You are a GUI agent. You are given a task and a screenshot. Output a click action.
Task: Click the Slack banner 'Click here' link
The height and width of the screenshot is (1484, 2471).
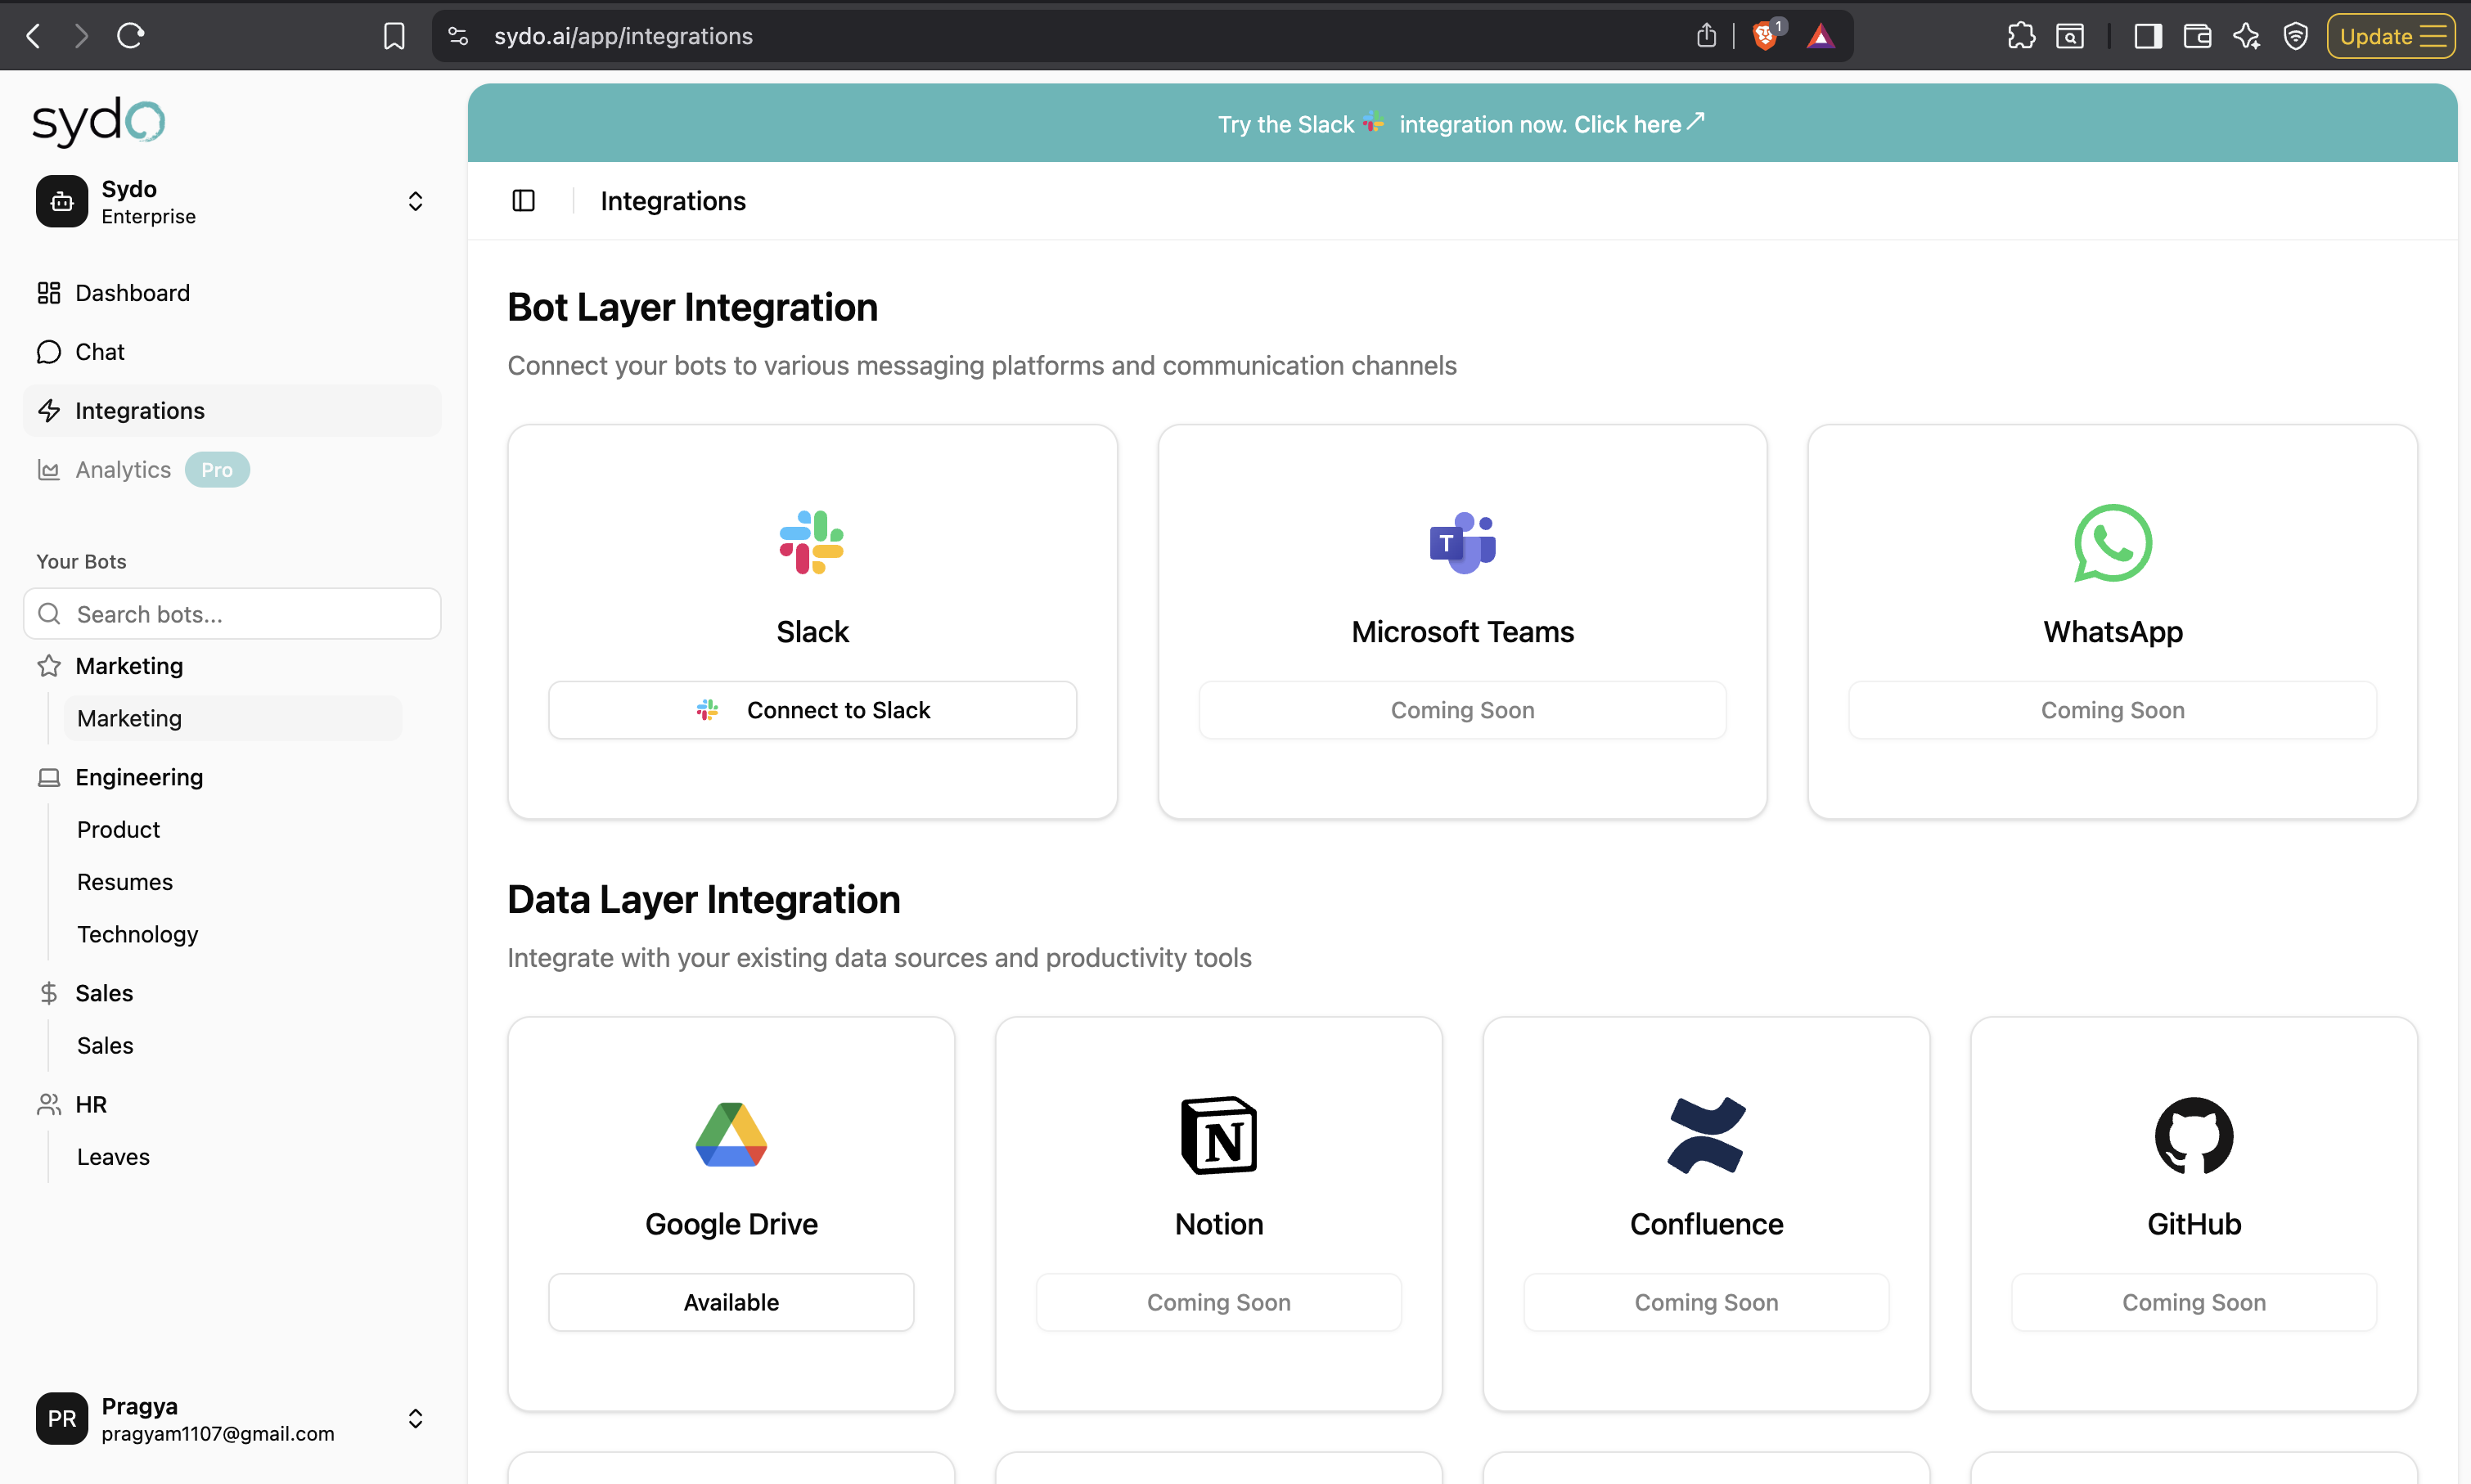1639,124
